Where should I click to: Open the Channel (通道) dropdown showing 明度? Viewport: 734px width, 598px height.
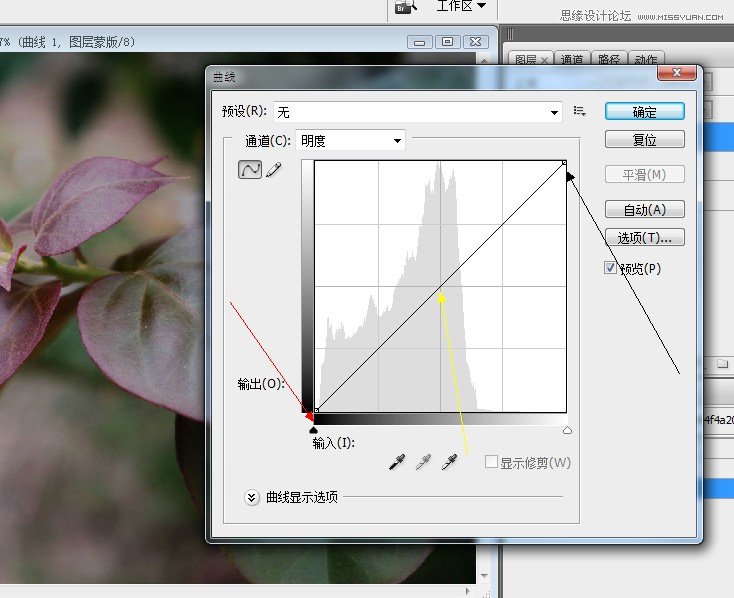[x=350, y=140]
